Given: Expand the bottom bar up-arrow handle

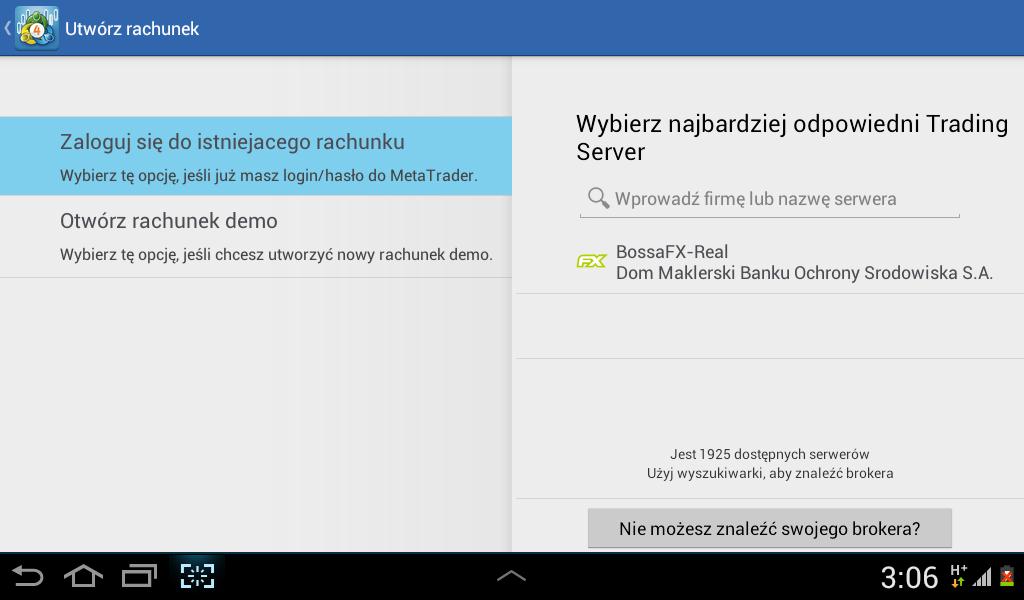Looking at the screenshot, I should click(x=511, y=576).
